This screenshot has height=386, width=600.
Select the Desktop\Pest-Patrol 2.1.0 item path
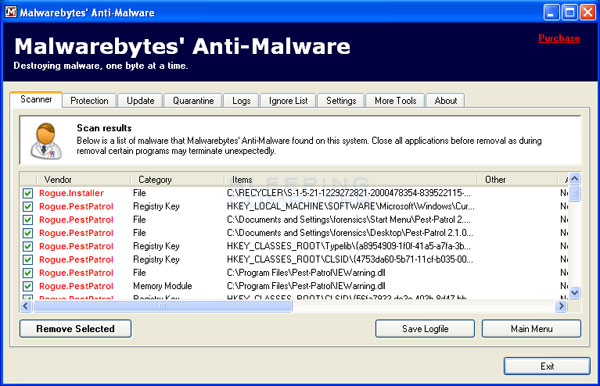pos(350,233)
